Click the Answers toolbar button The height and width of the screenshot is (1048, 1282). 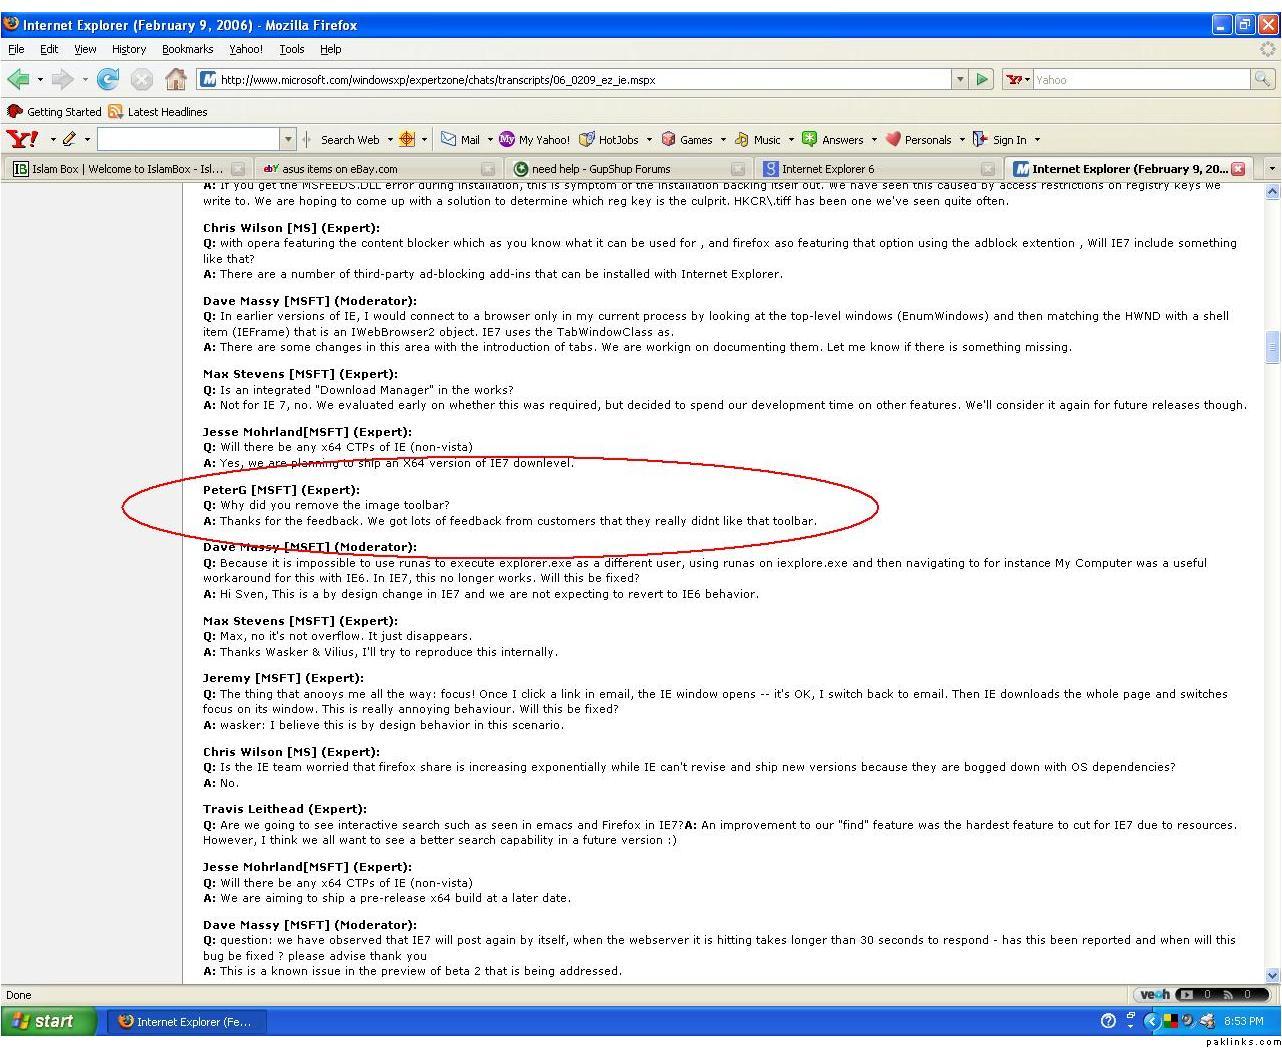pyautogui.click(x=833, y=140)
